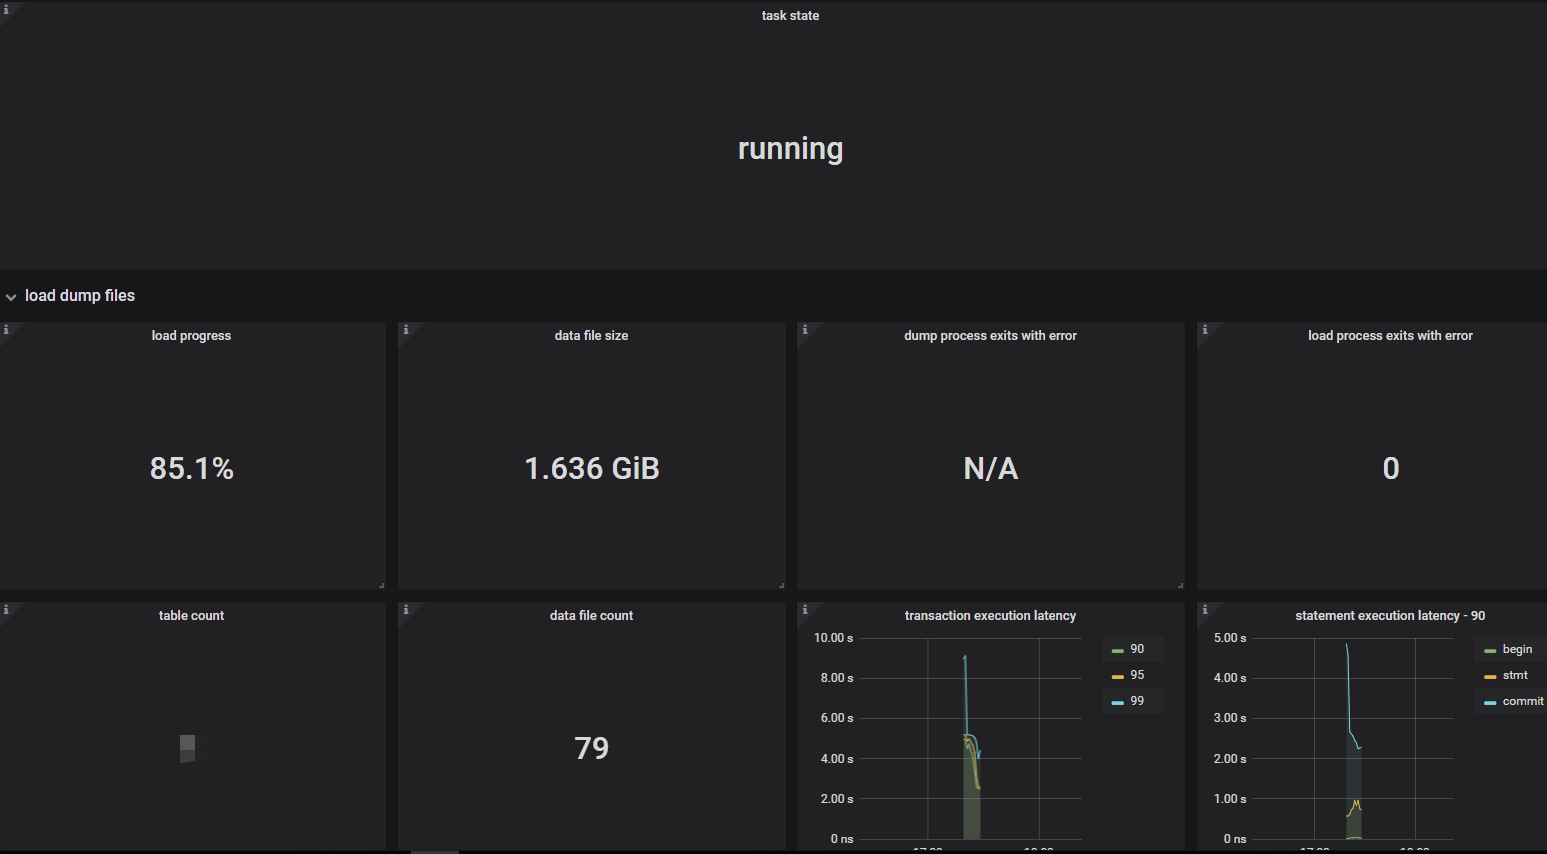Click the info icon on table count panel
Screen dimensions: 1547x854
(6, 609)
